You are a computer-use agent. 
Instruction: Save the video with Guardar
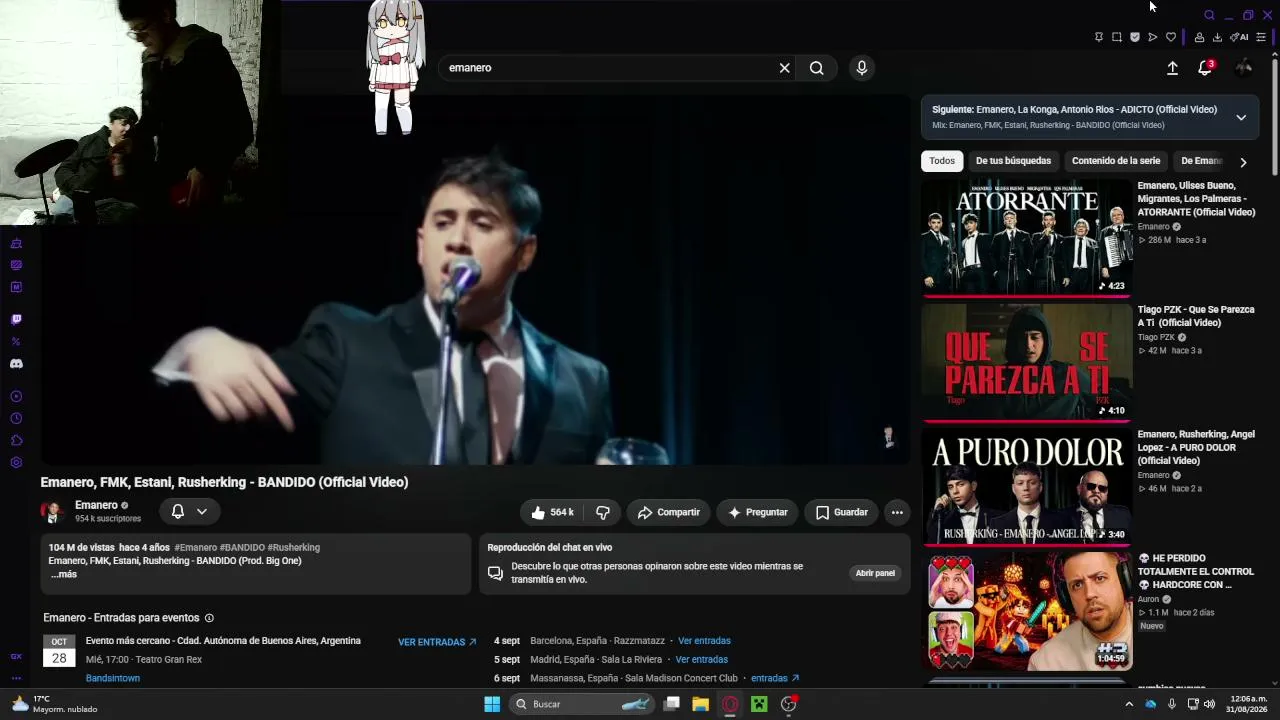[841, 512]
